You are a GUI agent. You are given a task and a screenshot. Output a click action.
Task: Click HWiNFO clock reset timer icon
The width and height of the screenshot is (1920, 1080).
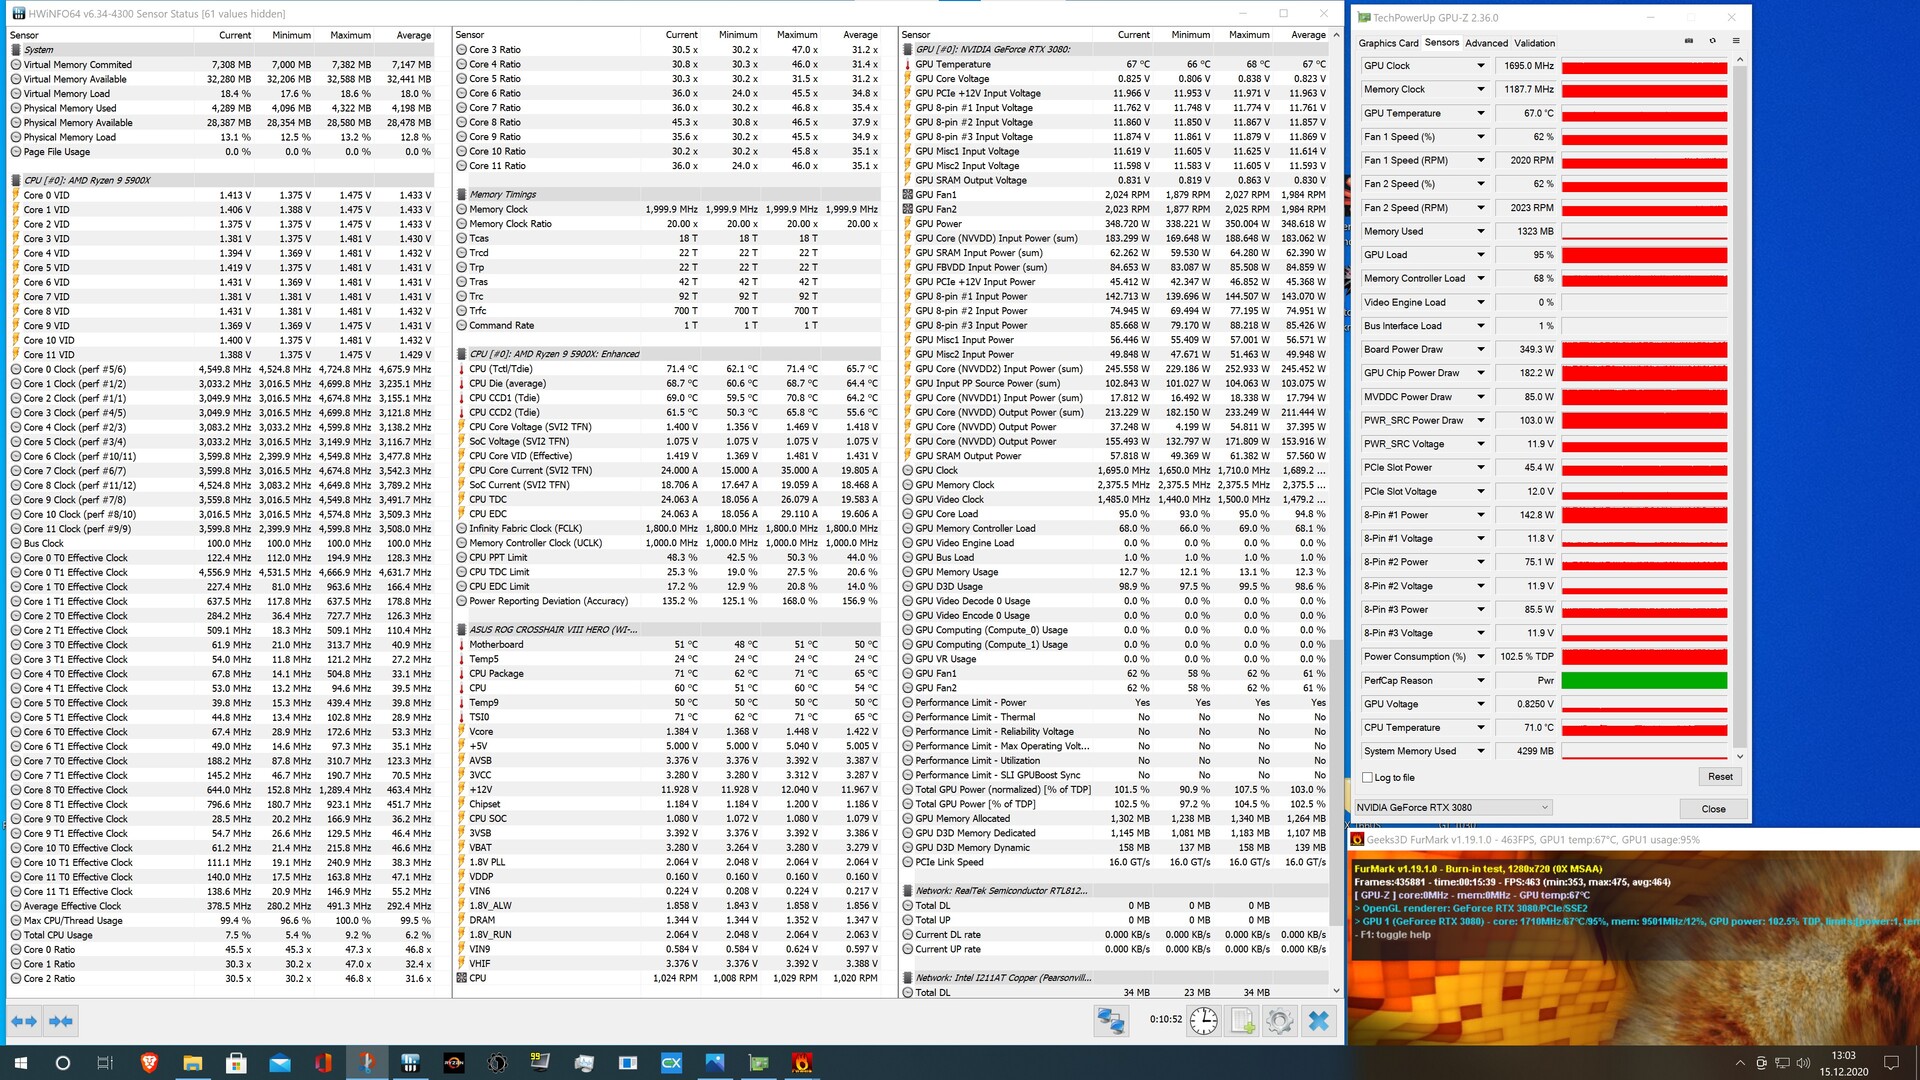pyautogui.click(x=1204, y=1020)
